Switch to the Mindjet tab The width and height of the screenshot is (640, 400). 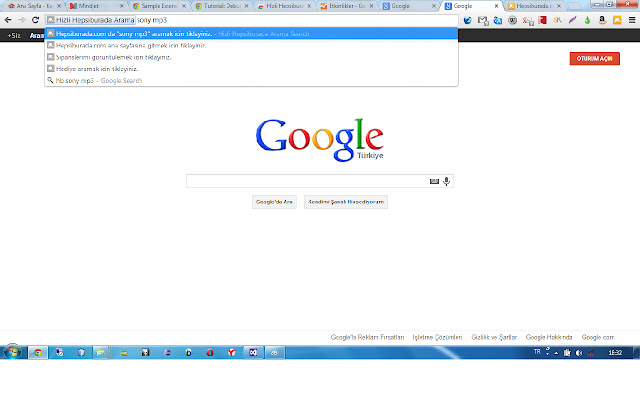pyautogui.click(x=96, y=6)
